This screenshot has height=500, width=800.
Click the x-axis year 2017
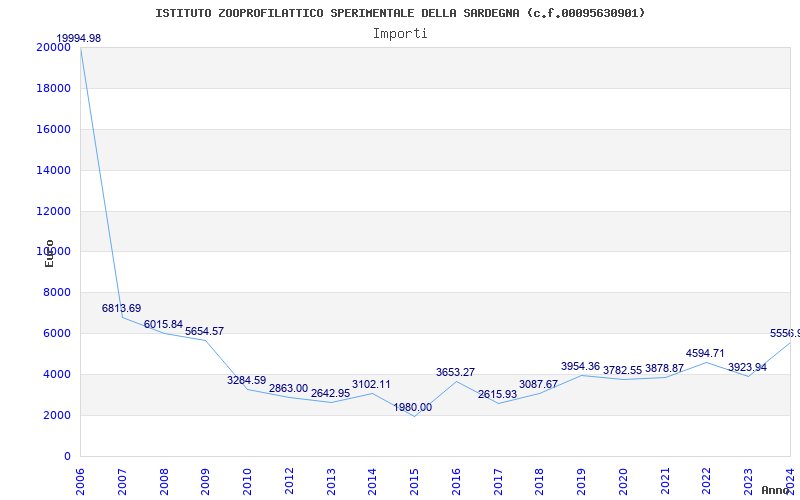click(x=498, y=482)
